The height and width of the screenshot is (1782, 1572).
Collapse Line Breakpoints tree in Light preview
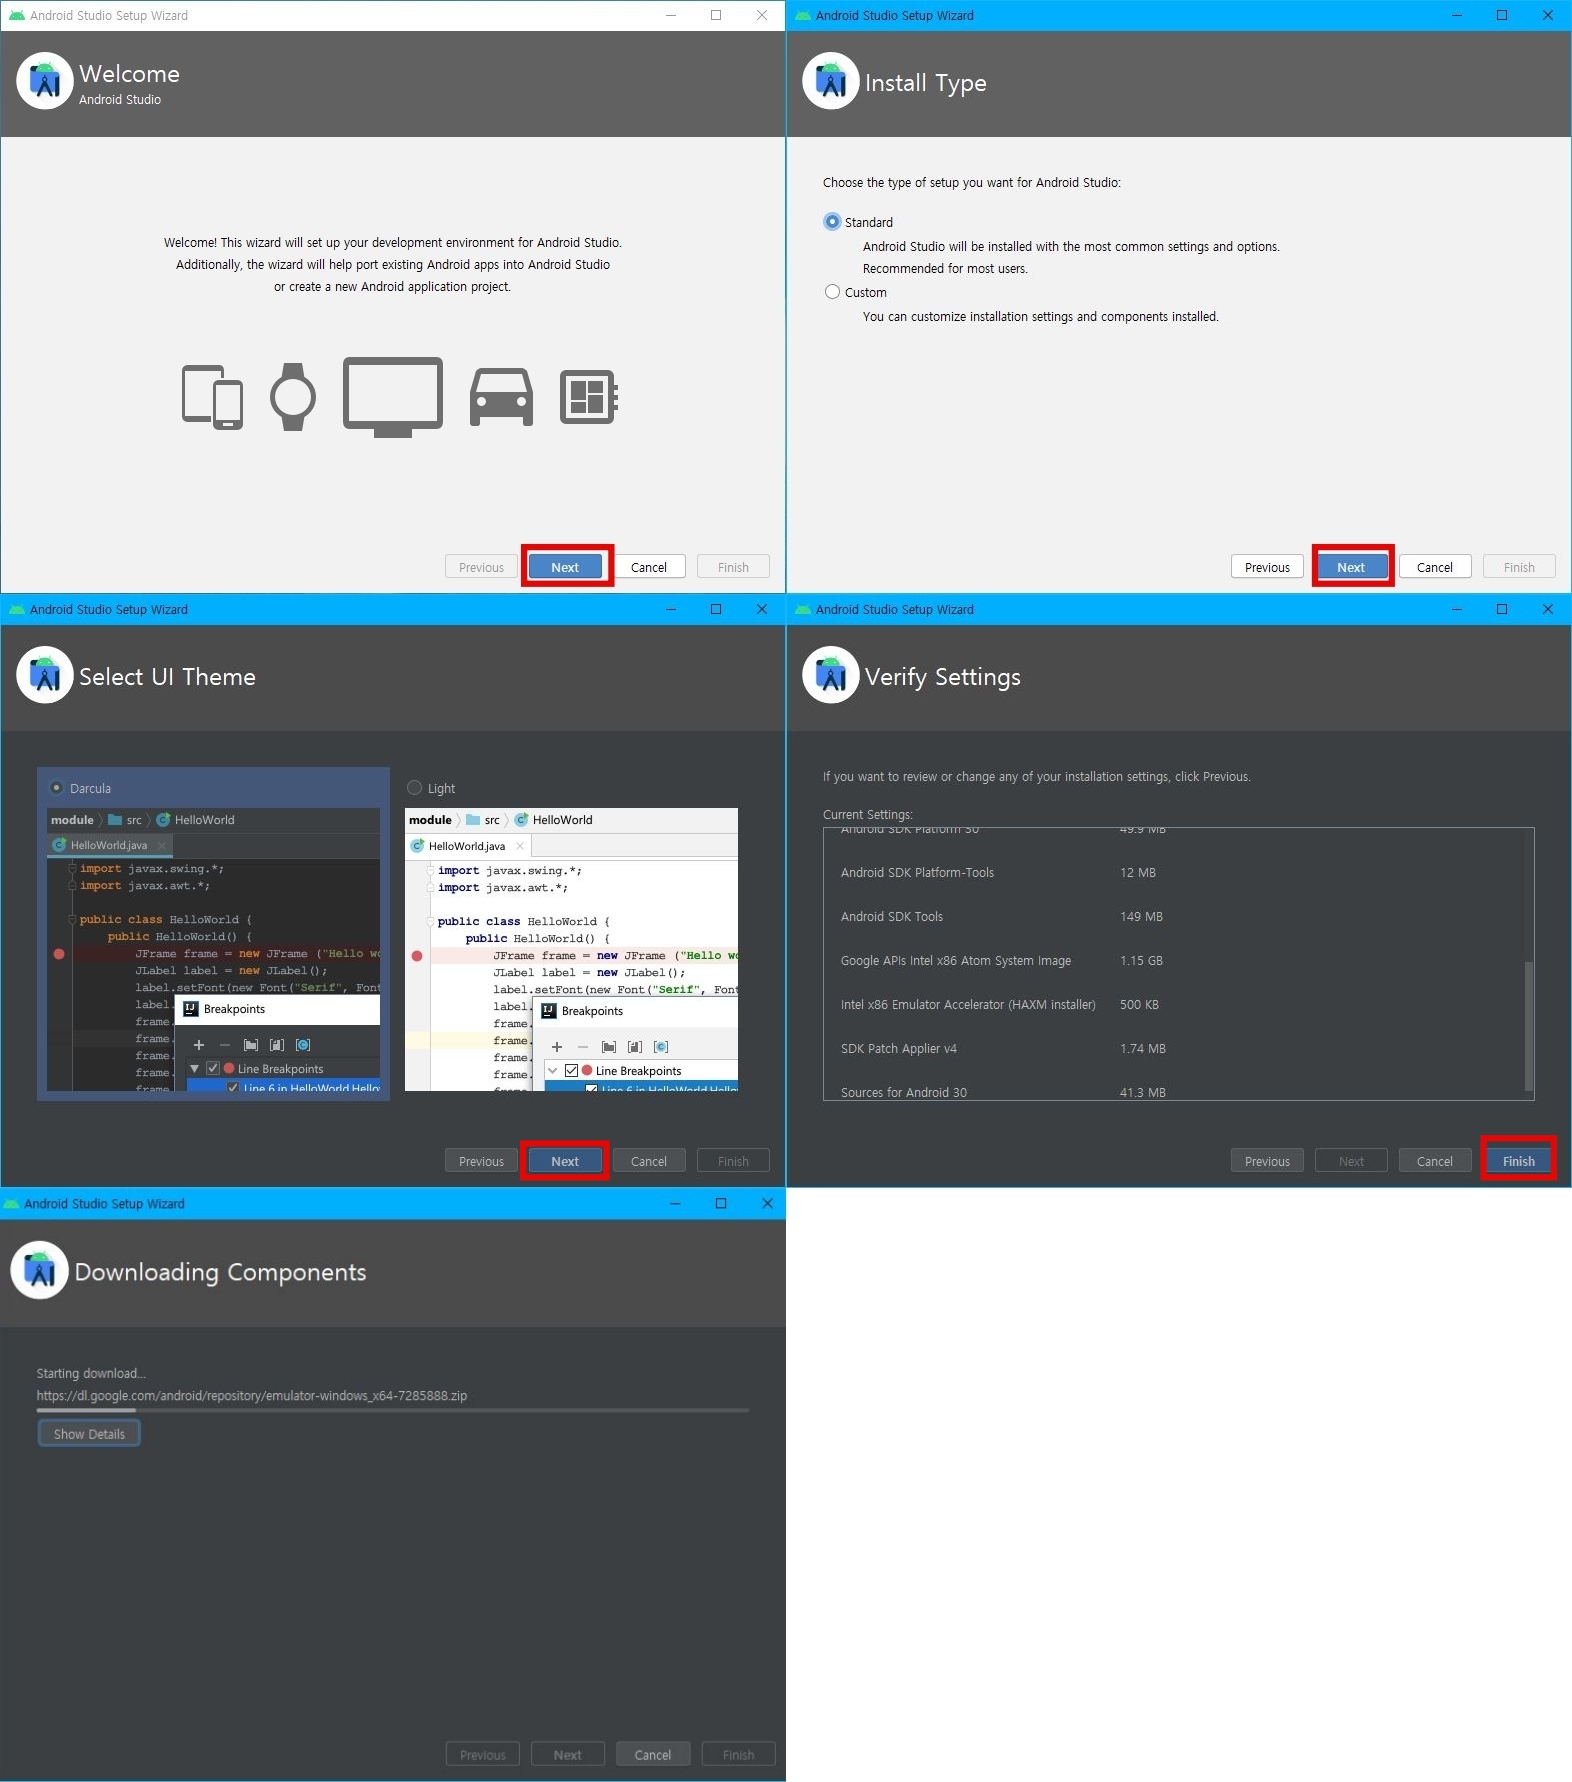point(552,1071)
